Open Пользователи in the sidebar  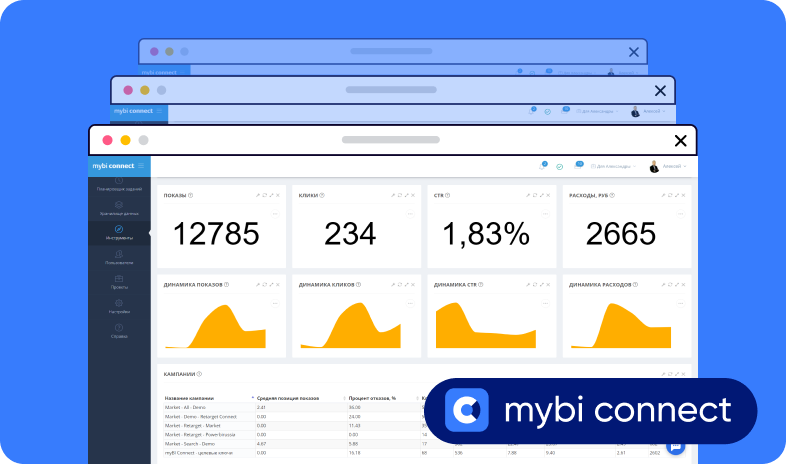(119, 257)
